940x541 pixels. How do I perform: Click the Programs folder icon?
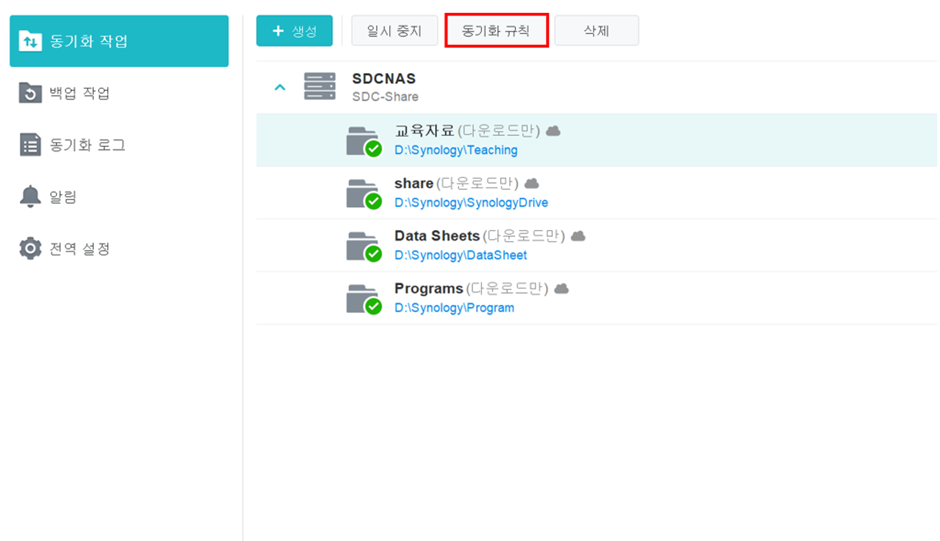click(361, 297)
